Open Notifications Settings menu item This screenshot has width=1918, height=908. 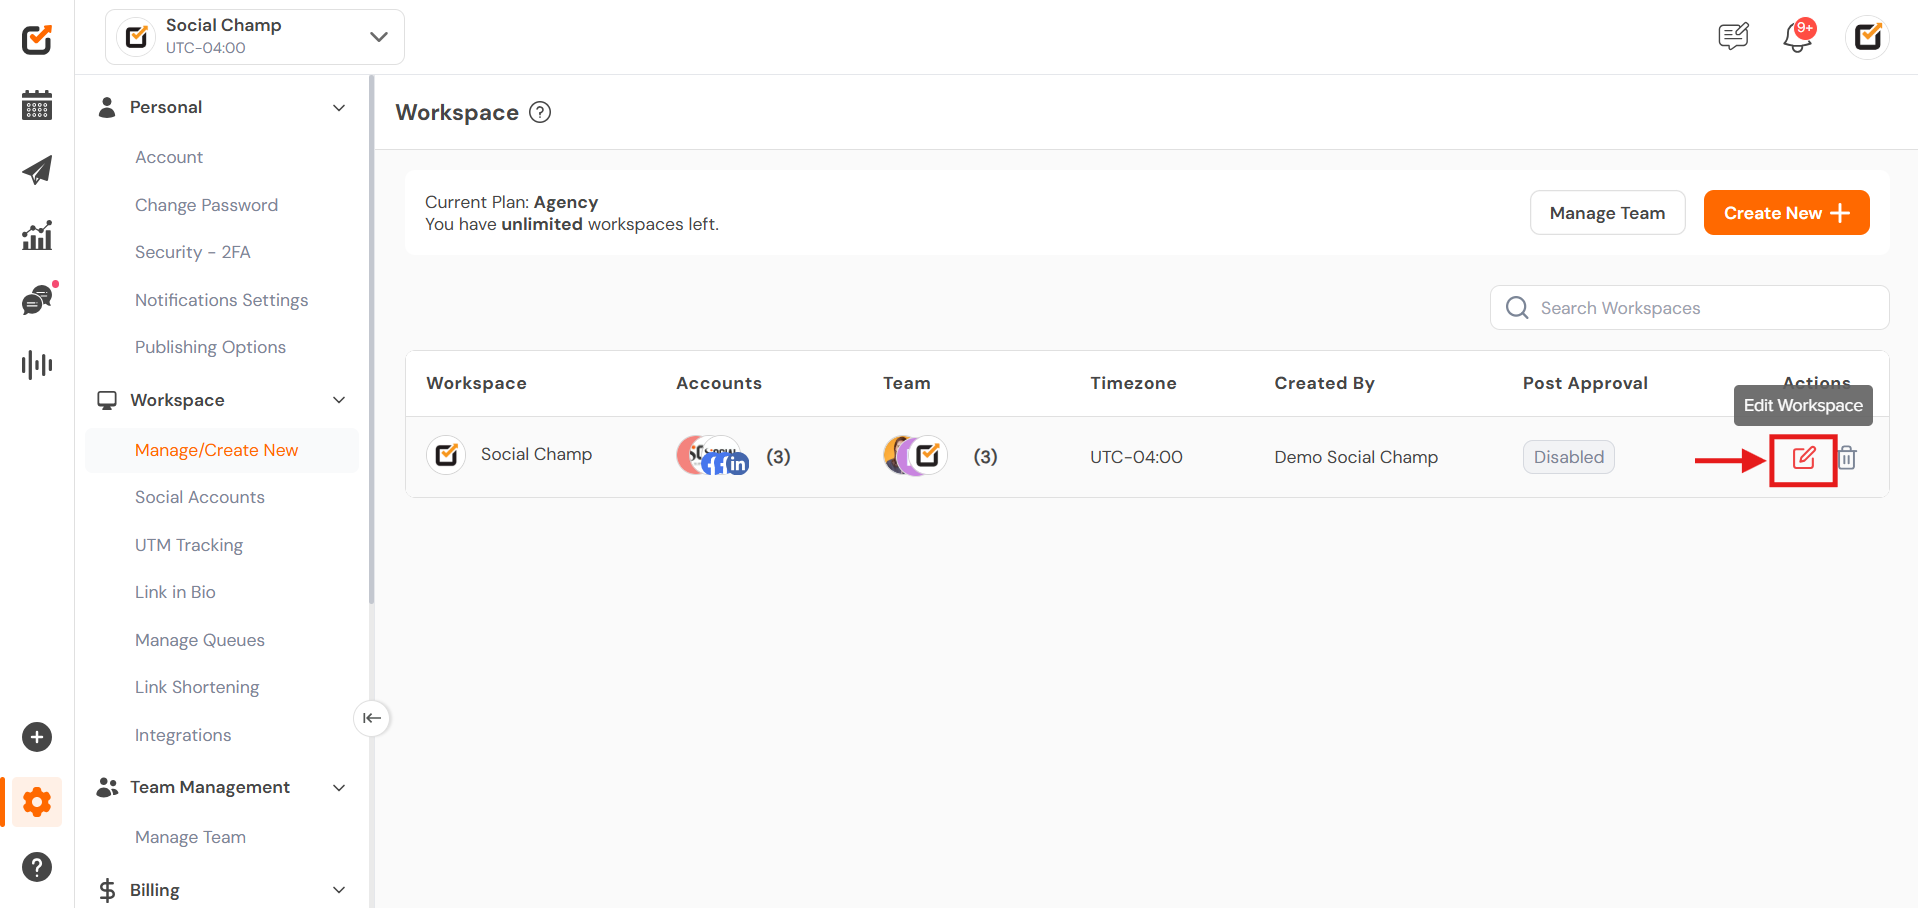pyautogui.click(x=221, y=300)
